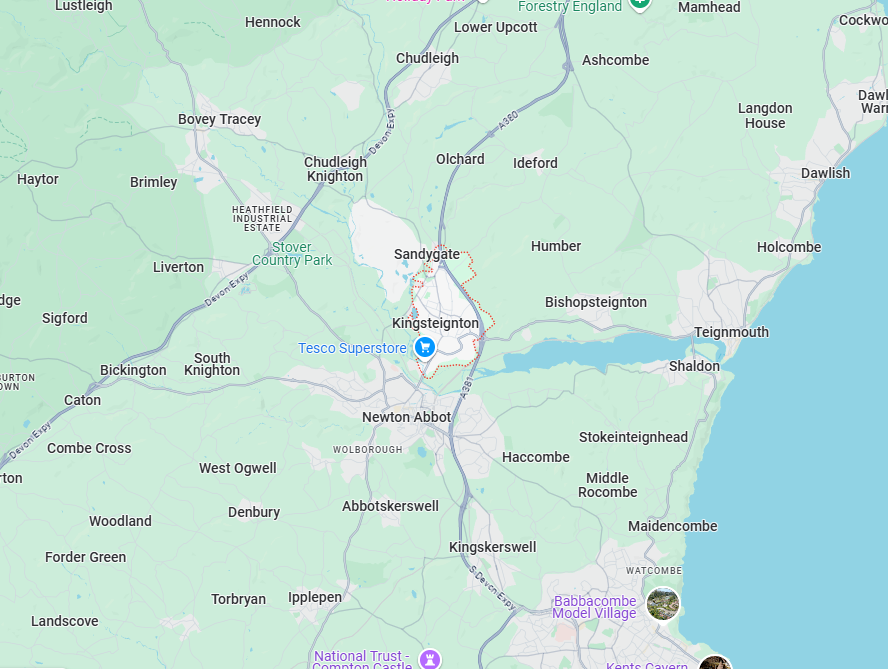Open the Kents Cavern photo marker

point(715,663)
